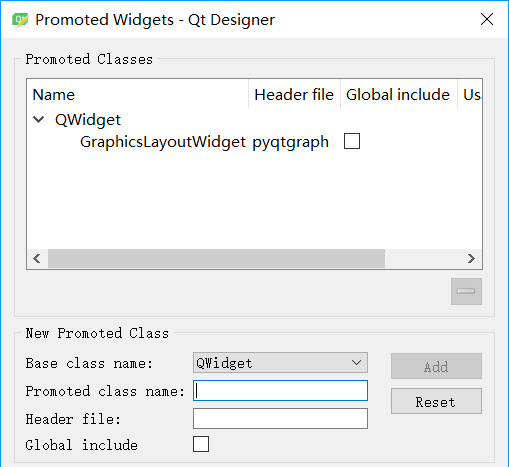This screenshot has height=467, width=509.
Task: Enable Global include for new class
Action: point(201,444)
